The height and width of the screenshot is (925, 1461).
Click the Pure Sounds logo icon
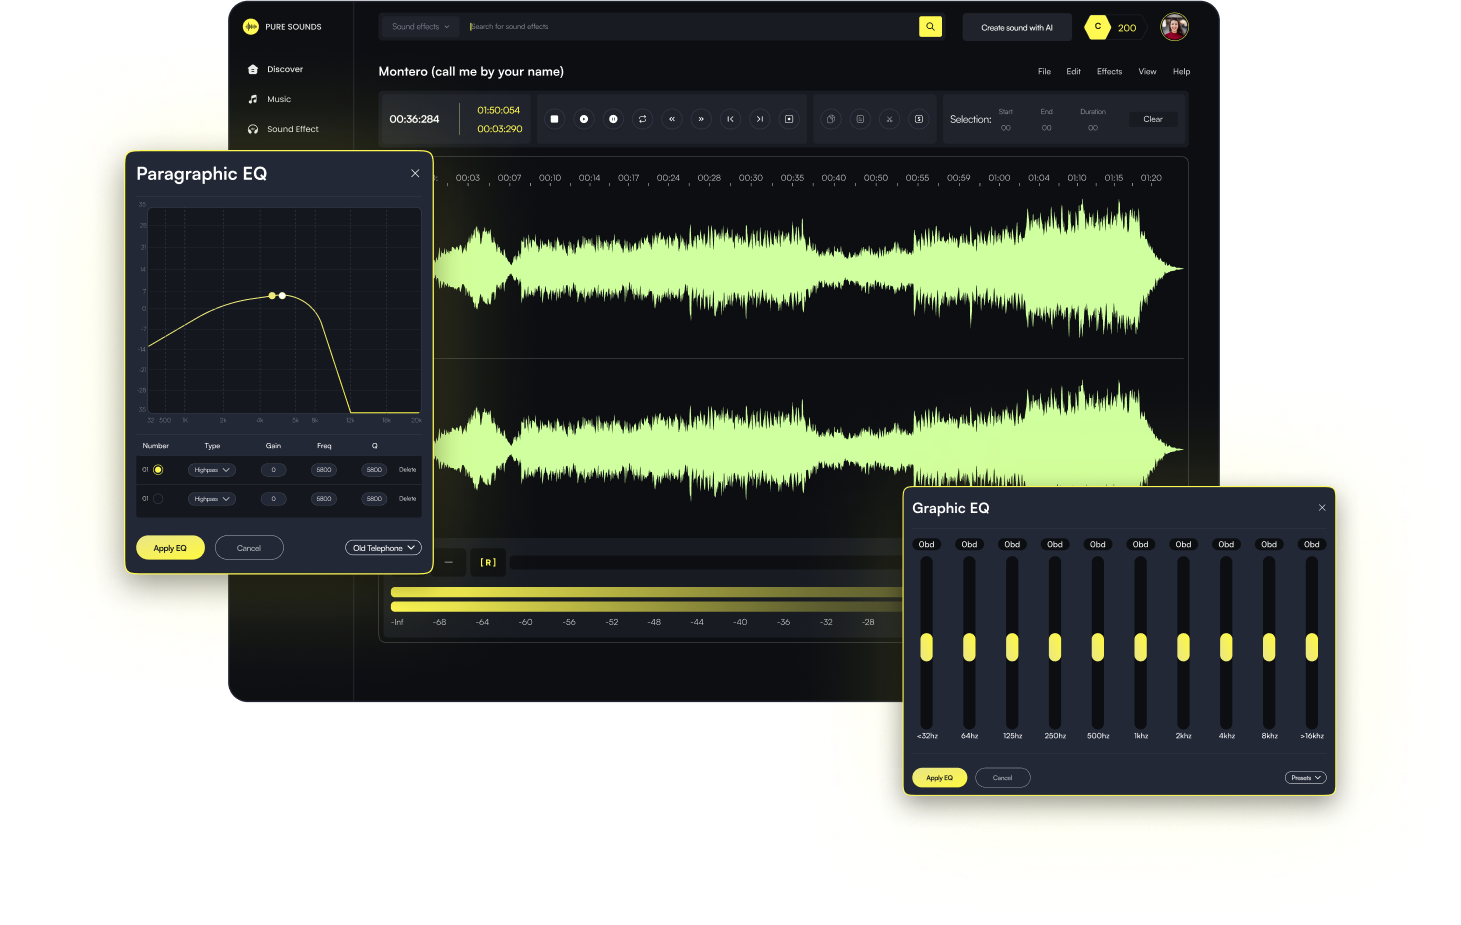(x=251, y=27)
